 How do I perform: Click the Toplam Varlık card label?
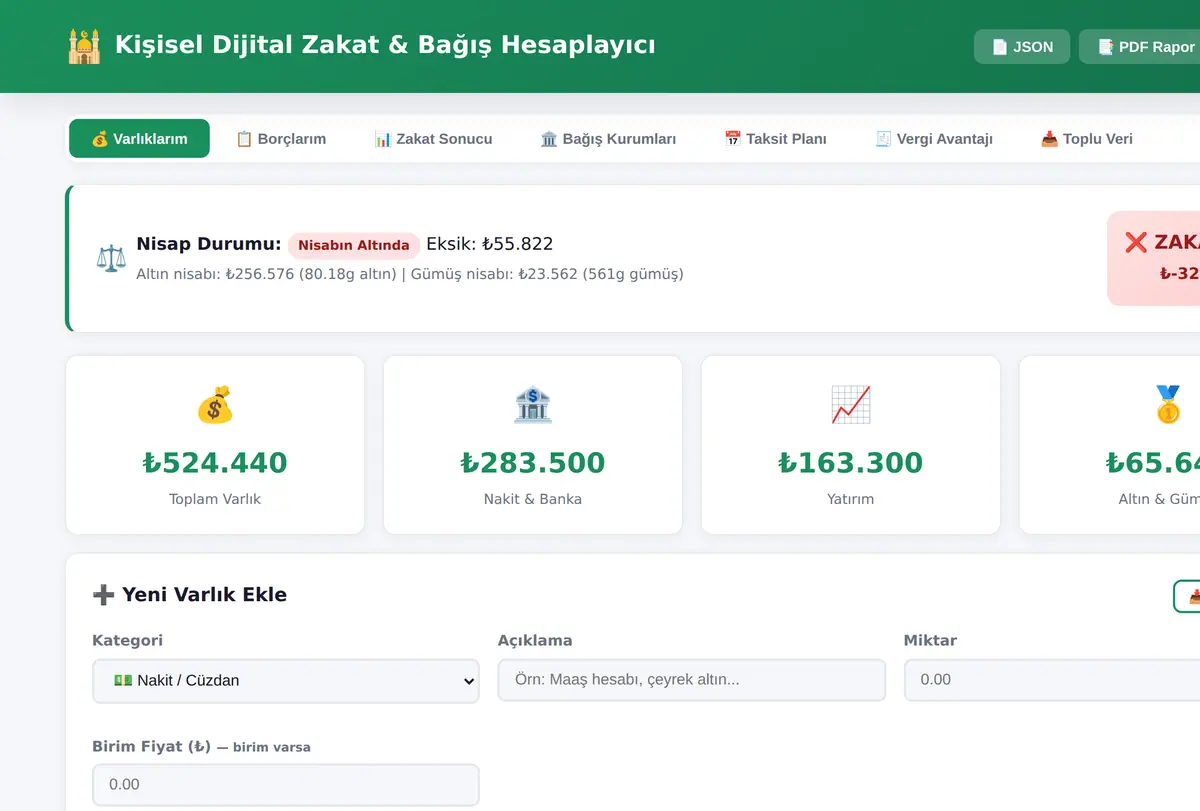click(215, 499)
